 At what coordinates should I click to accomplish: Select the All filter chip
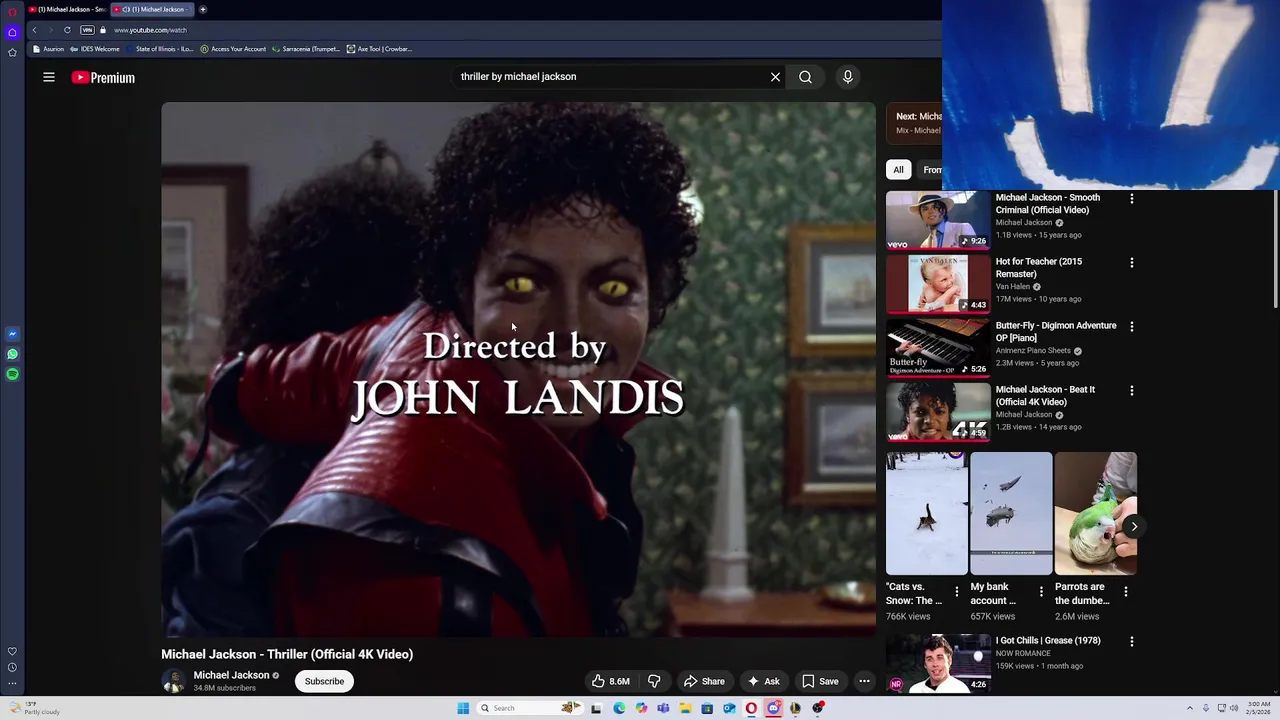pos(898,170)
